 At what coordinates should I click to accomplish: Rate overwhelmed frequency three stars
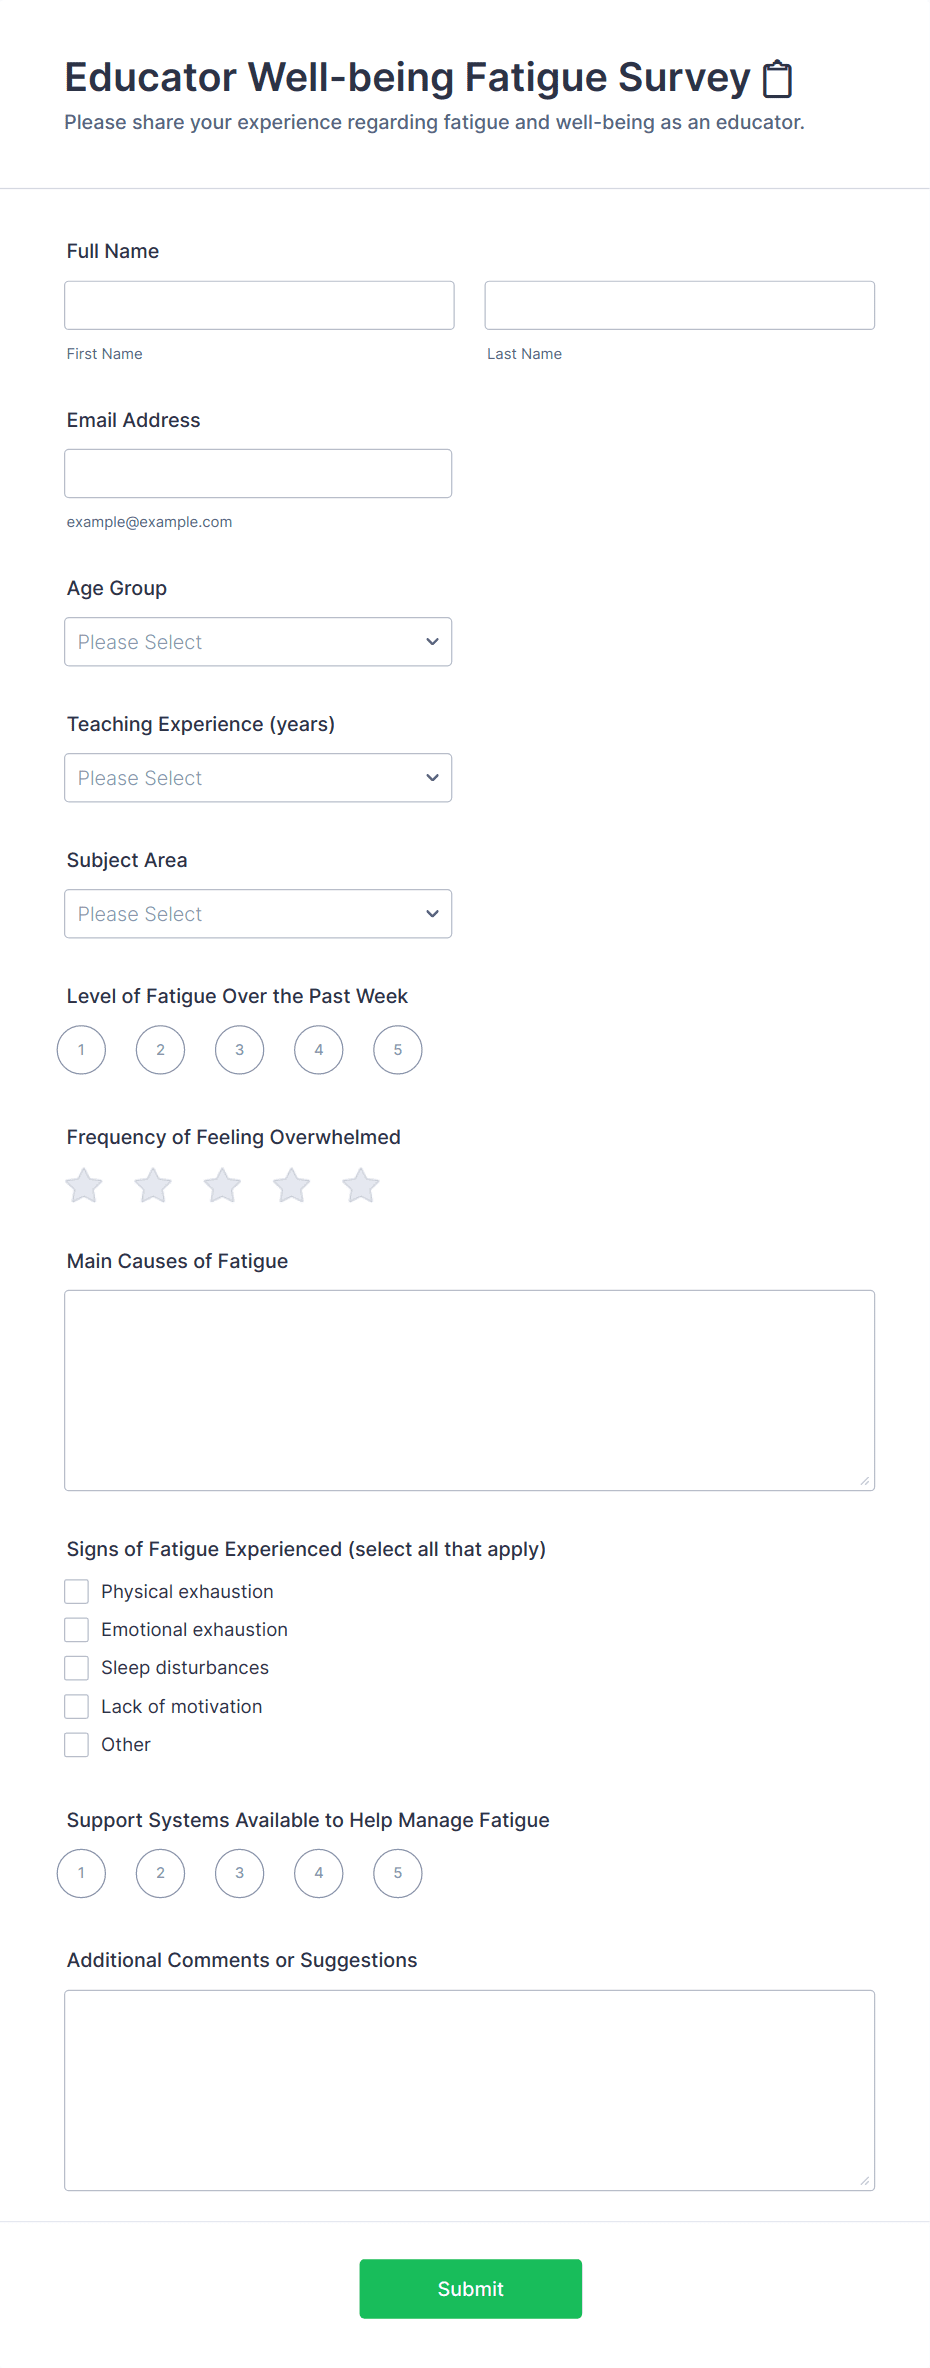[222, 1186]
